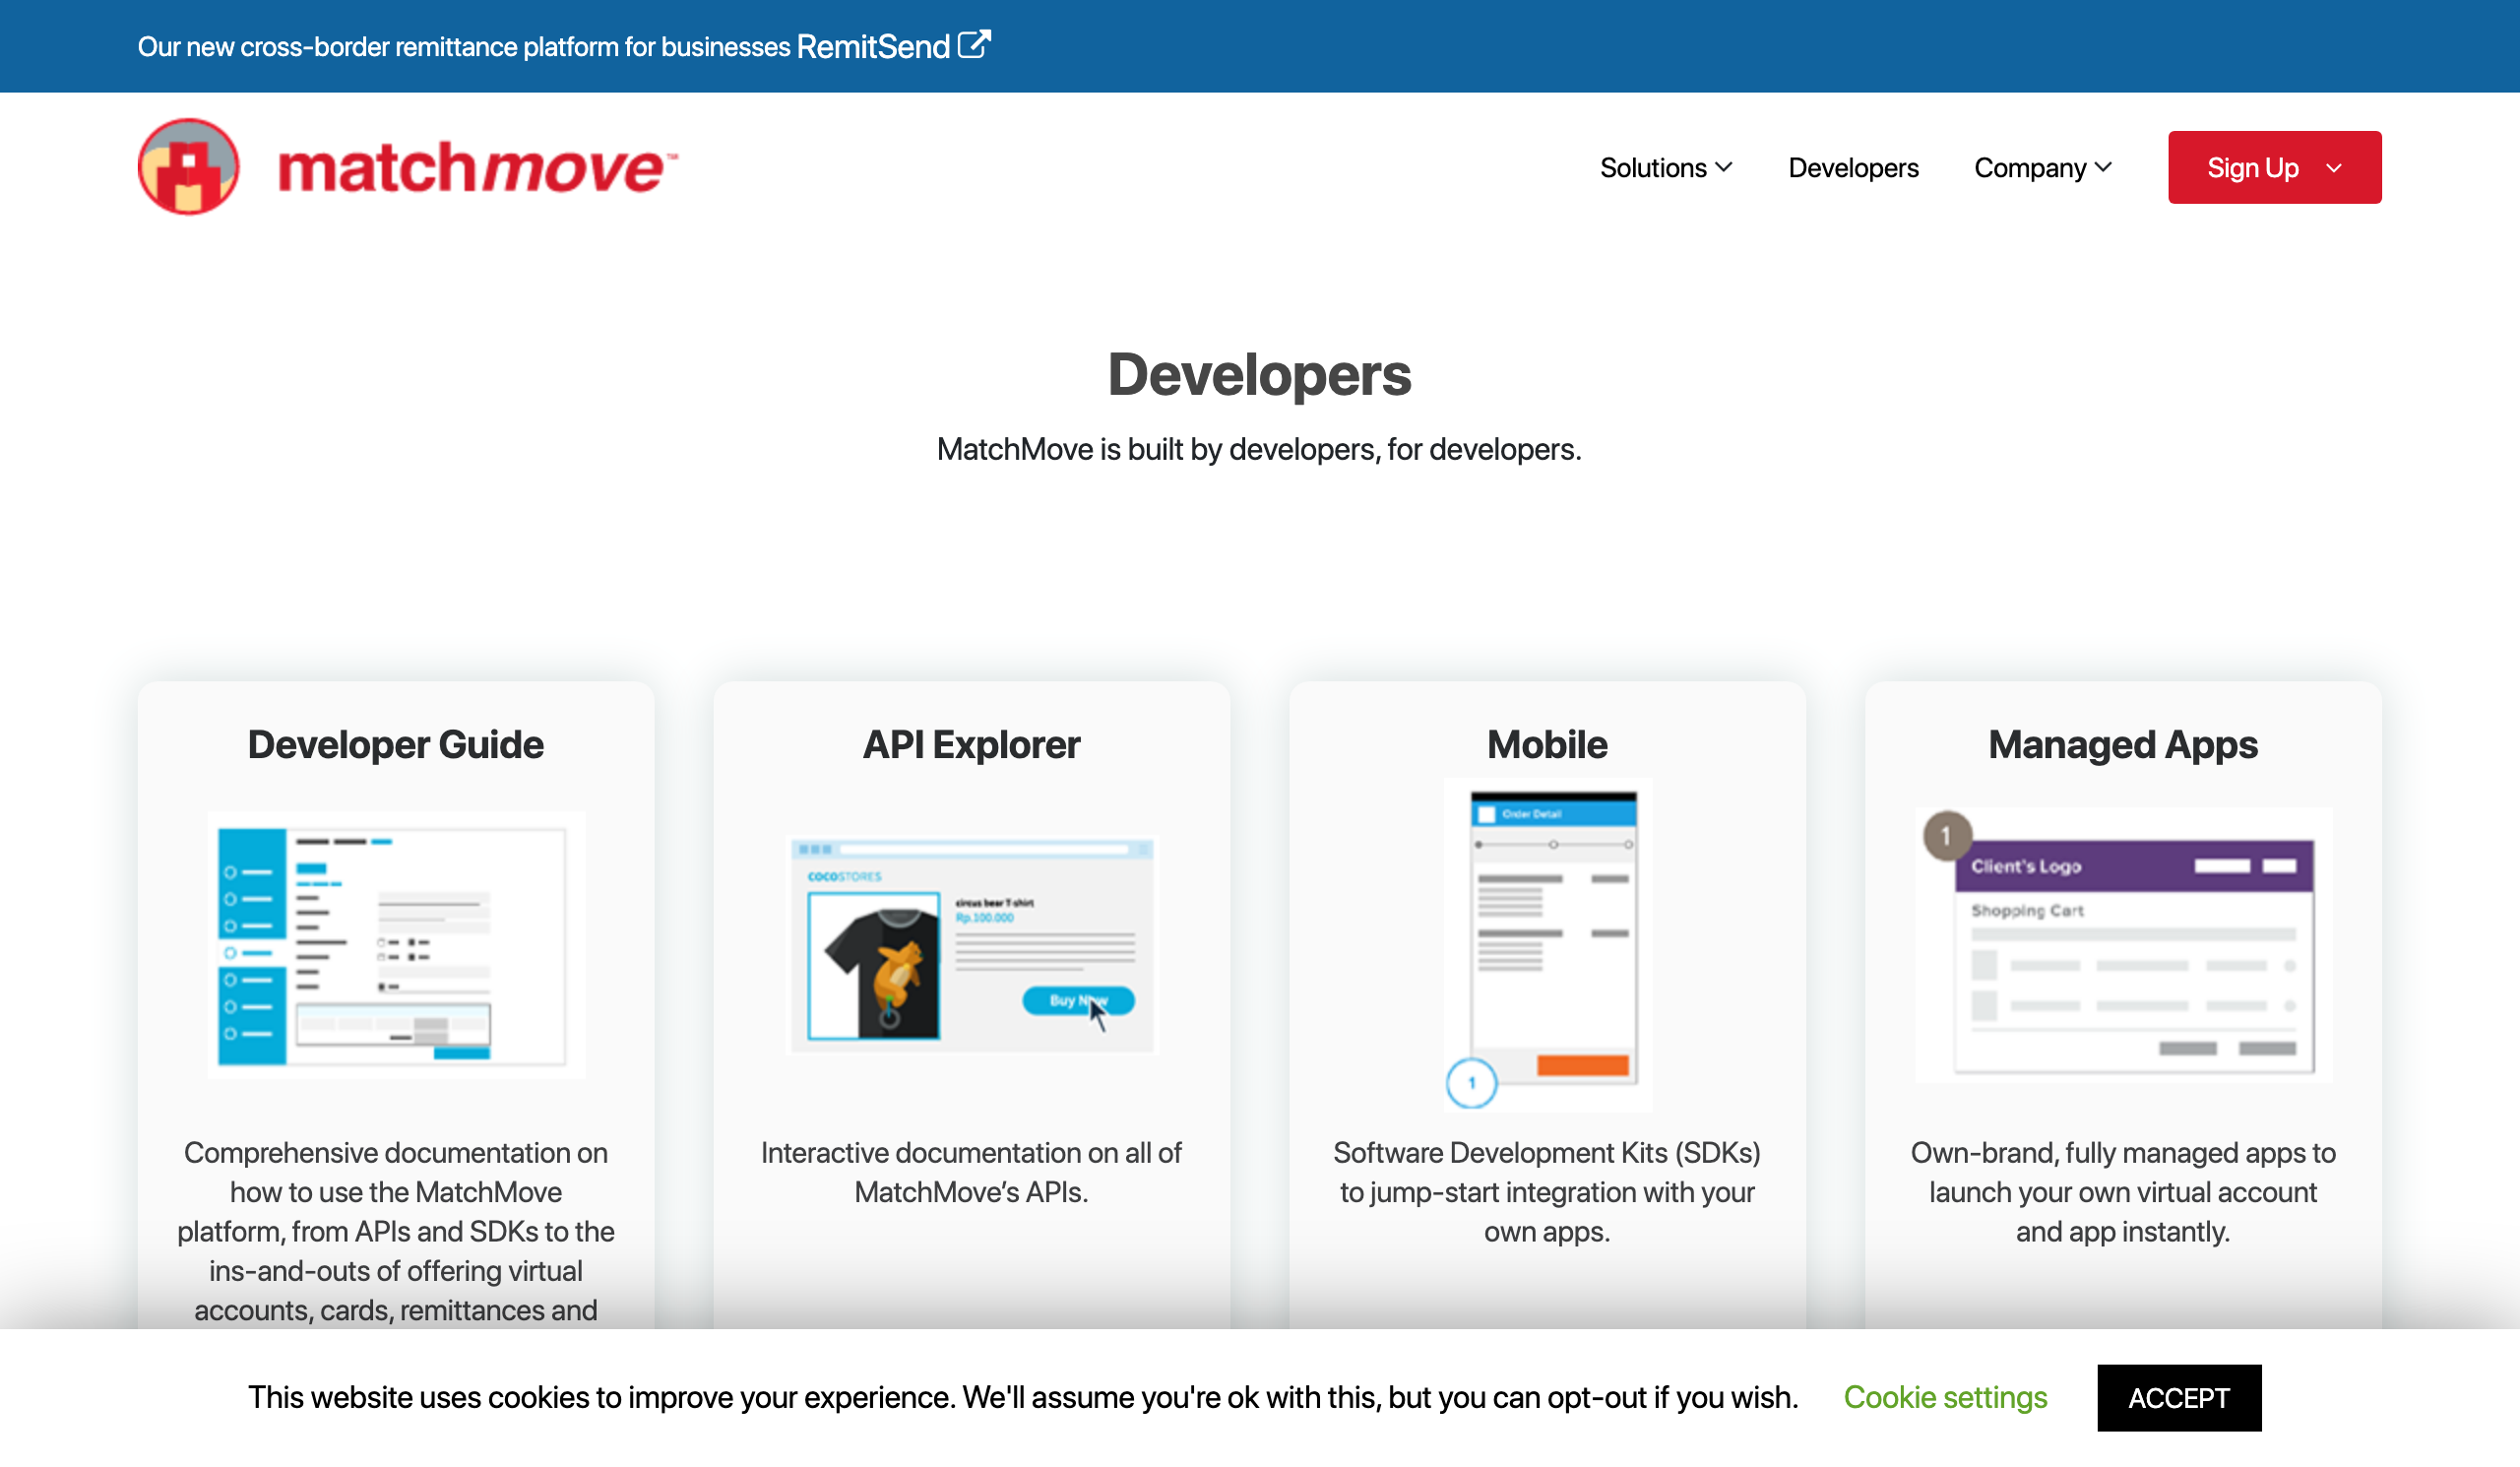The height and width of the screenshot is (1467, 2520).
Task: Click the page heading 'Developers'
Action: tap(1259, 375)
